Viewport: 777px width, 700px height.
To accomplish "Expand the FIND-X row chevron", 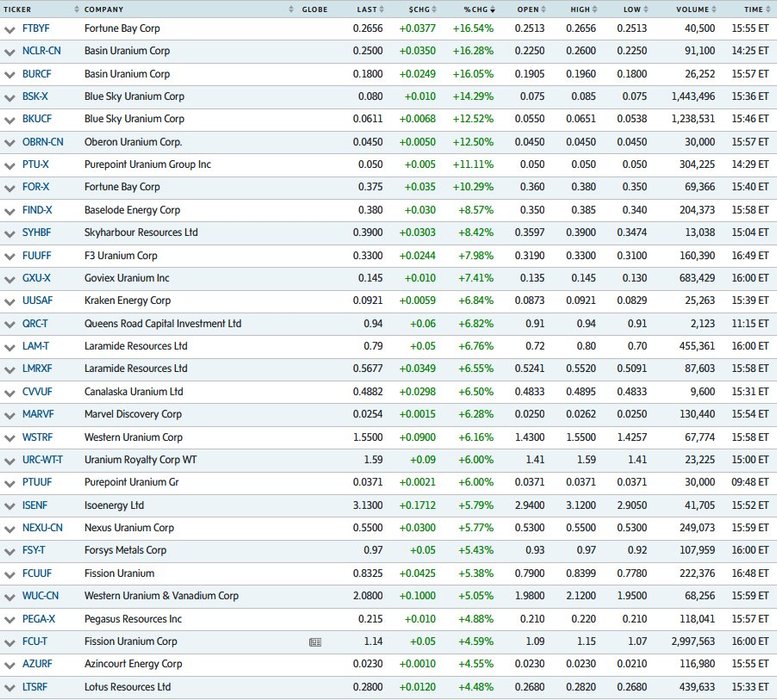I will (9, 212).
